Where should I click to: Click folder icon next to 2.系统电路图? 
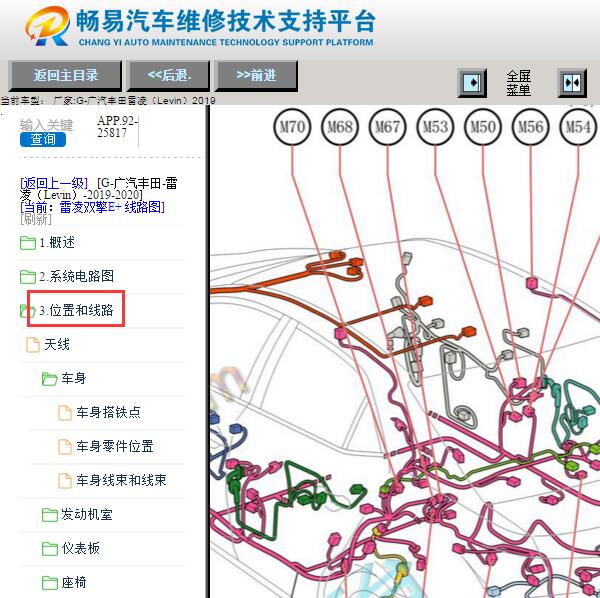click(28, 276)
